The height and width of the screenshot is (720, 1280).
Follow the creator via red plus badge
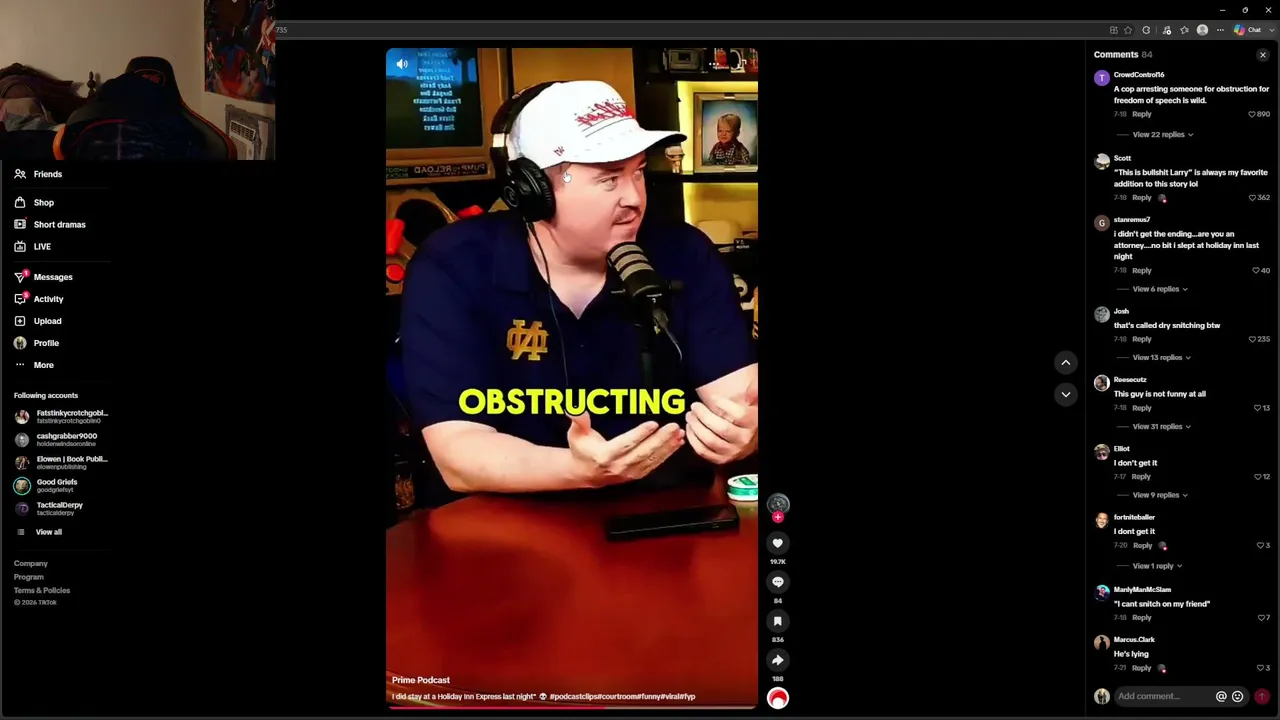[778, 517]
